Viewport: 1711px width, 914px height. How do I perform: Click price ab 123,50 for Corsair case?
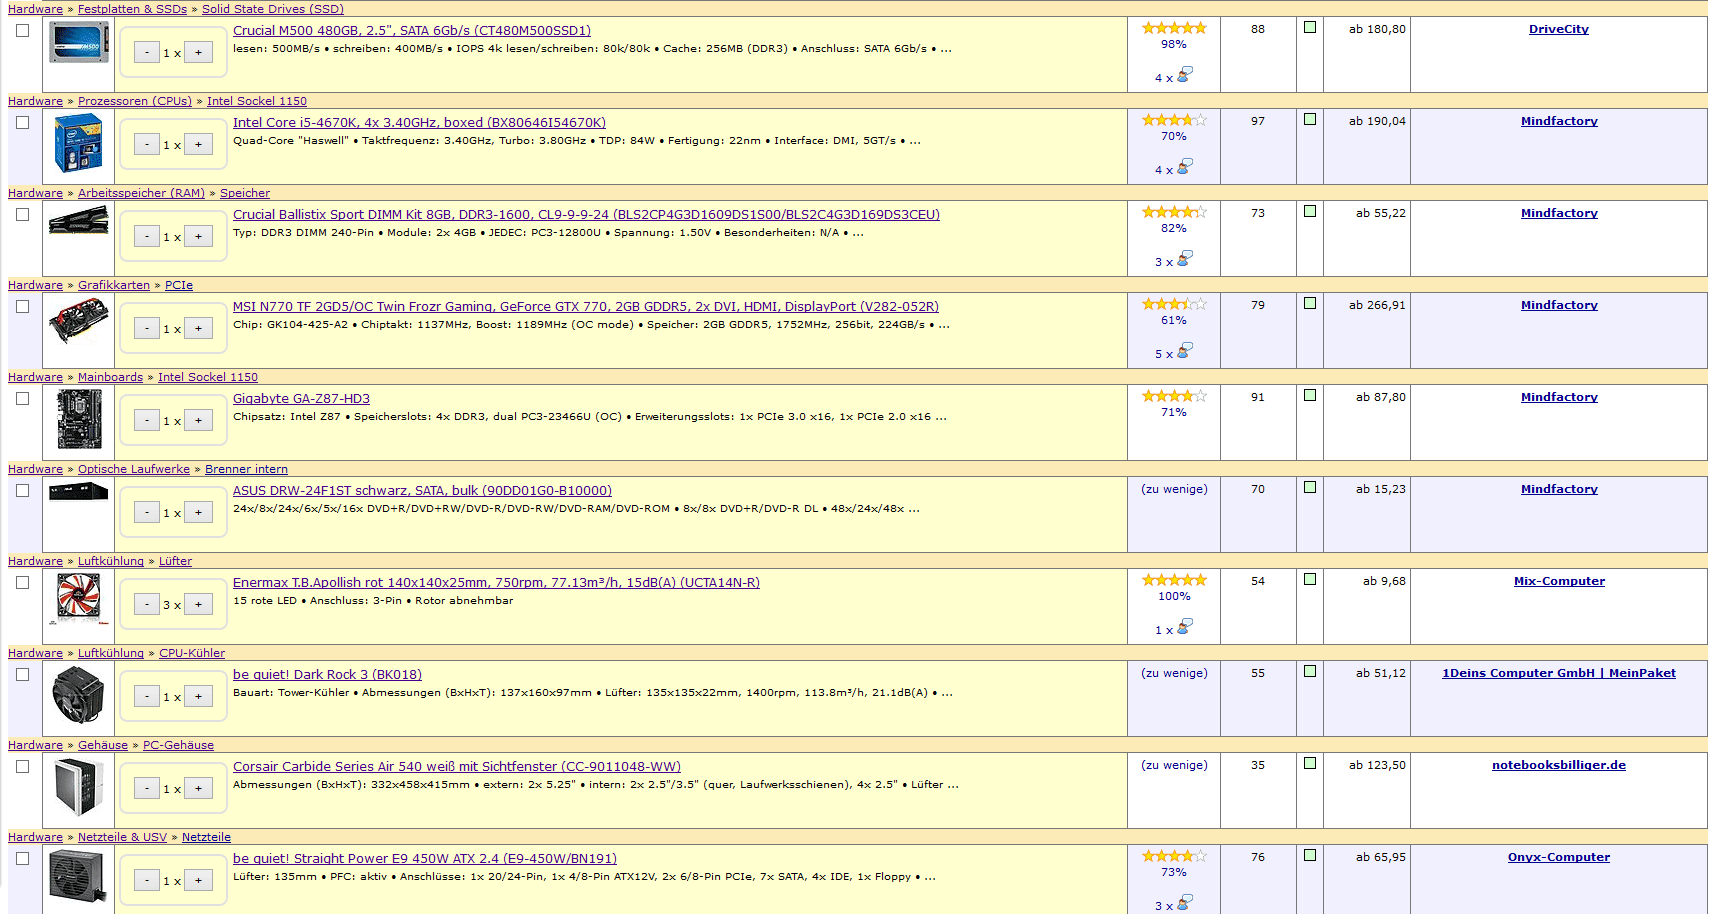(x=1377, y=765)
